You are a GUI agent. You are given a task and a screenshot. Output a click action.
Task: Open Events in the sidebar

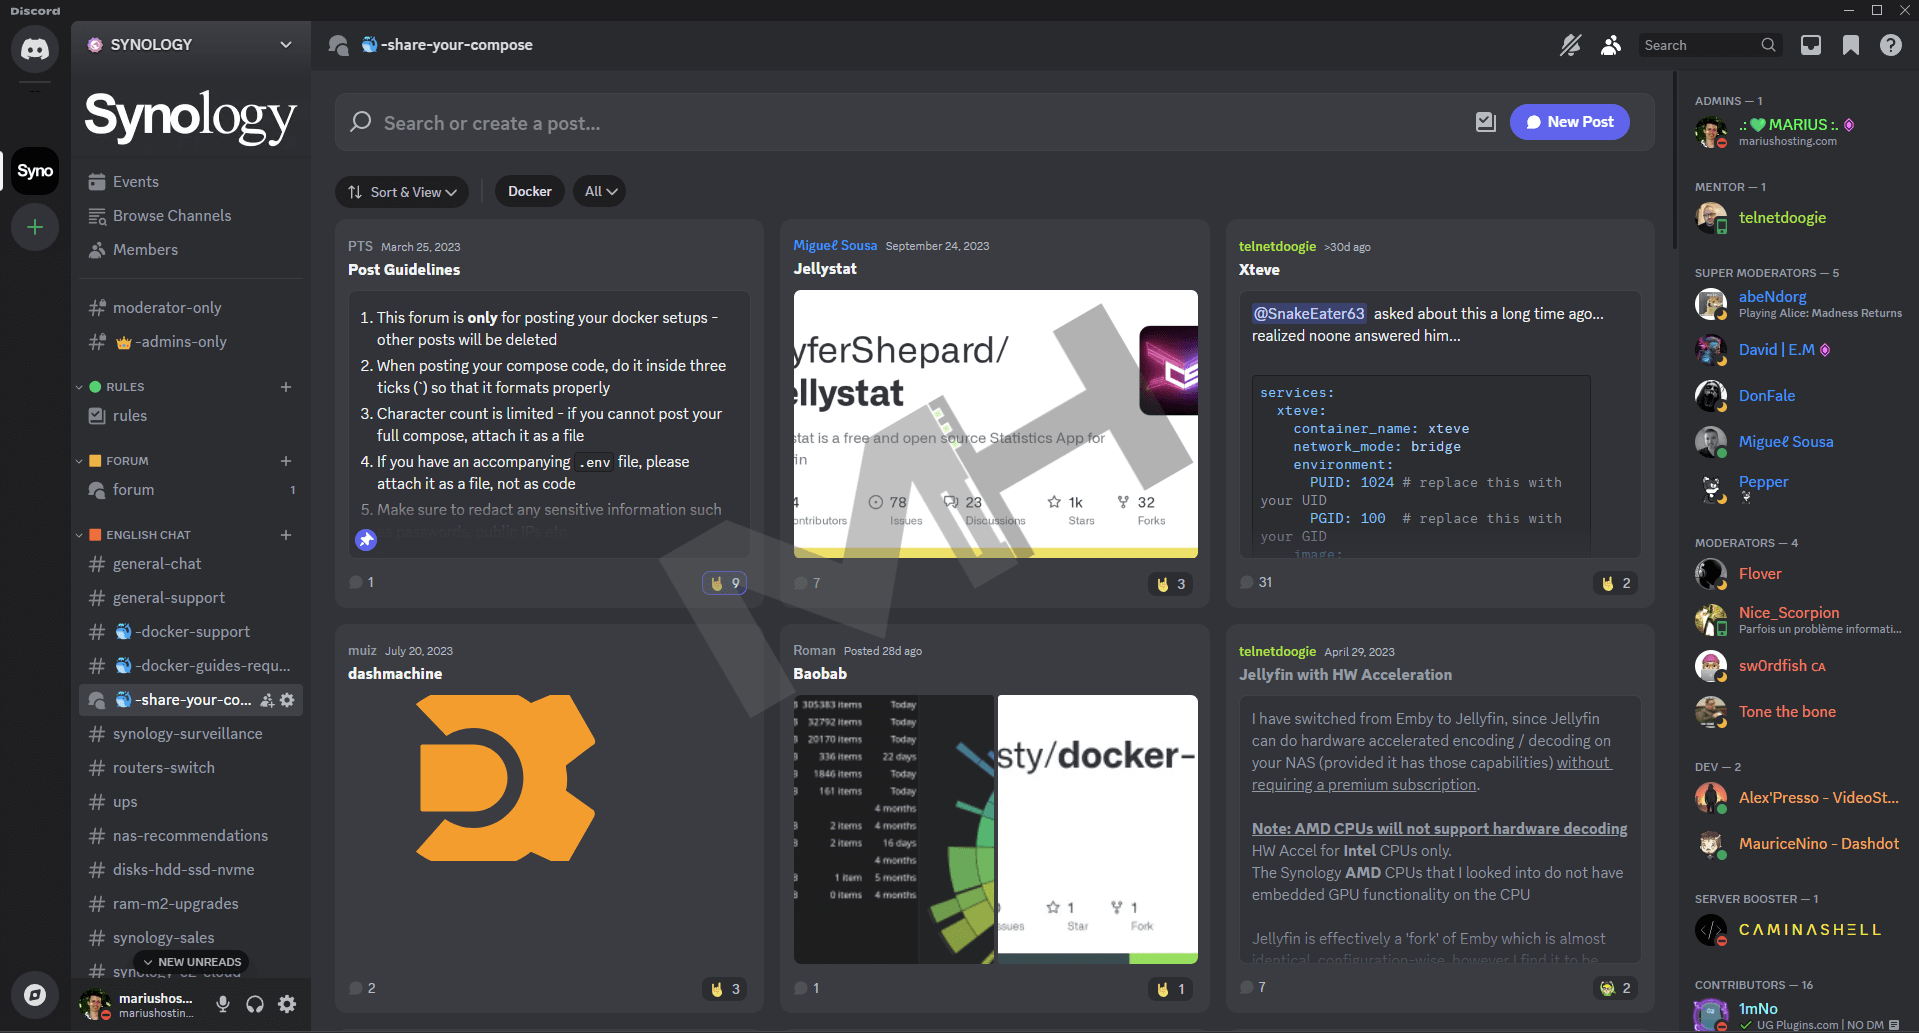pyautogui.click(x=190, y=182)
